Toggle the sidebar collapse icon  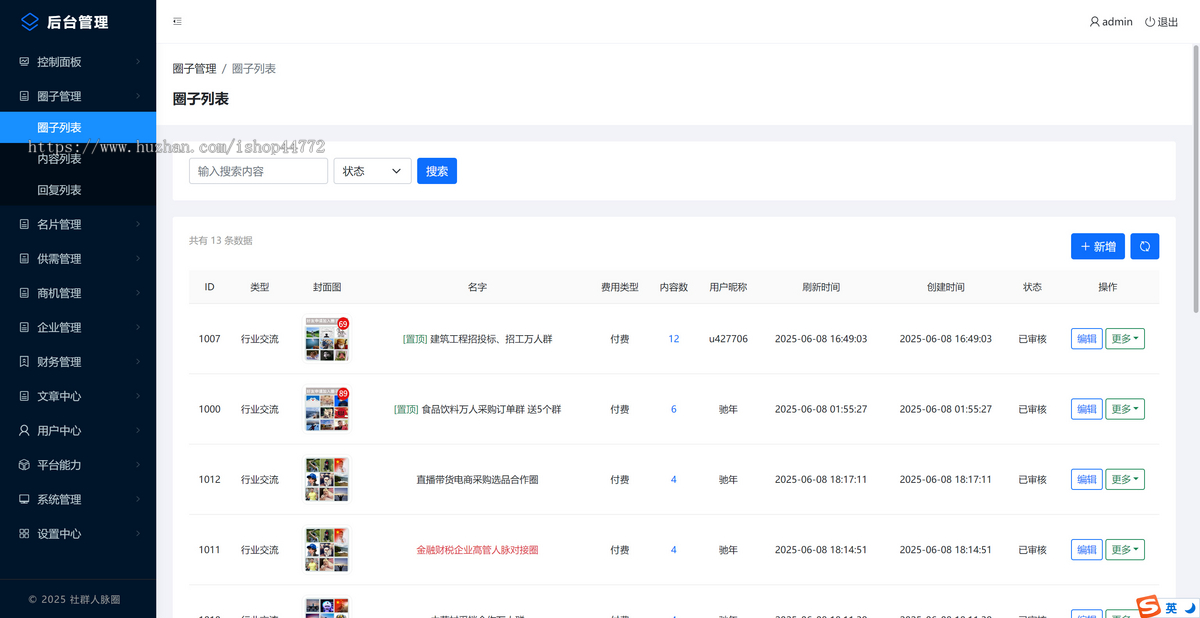tap(177, 21)
